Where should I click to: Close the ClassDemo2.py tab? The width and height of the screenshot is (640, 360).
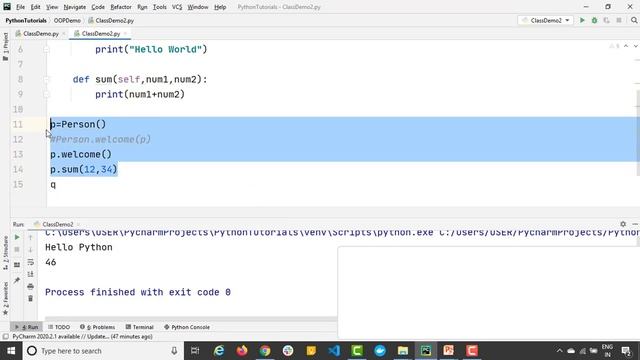click(125, 34)
